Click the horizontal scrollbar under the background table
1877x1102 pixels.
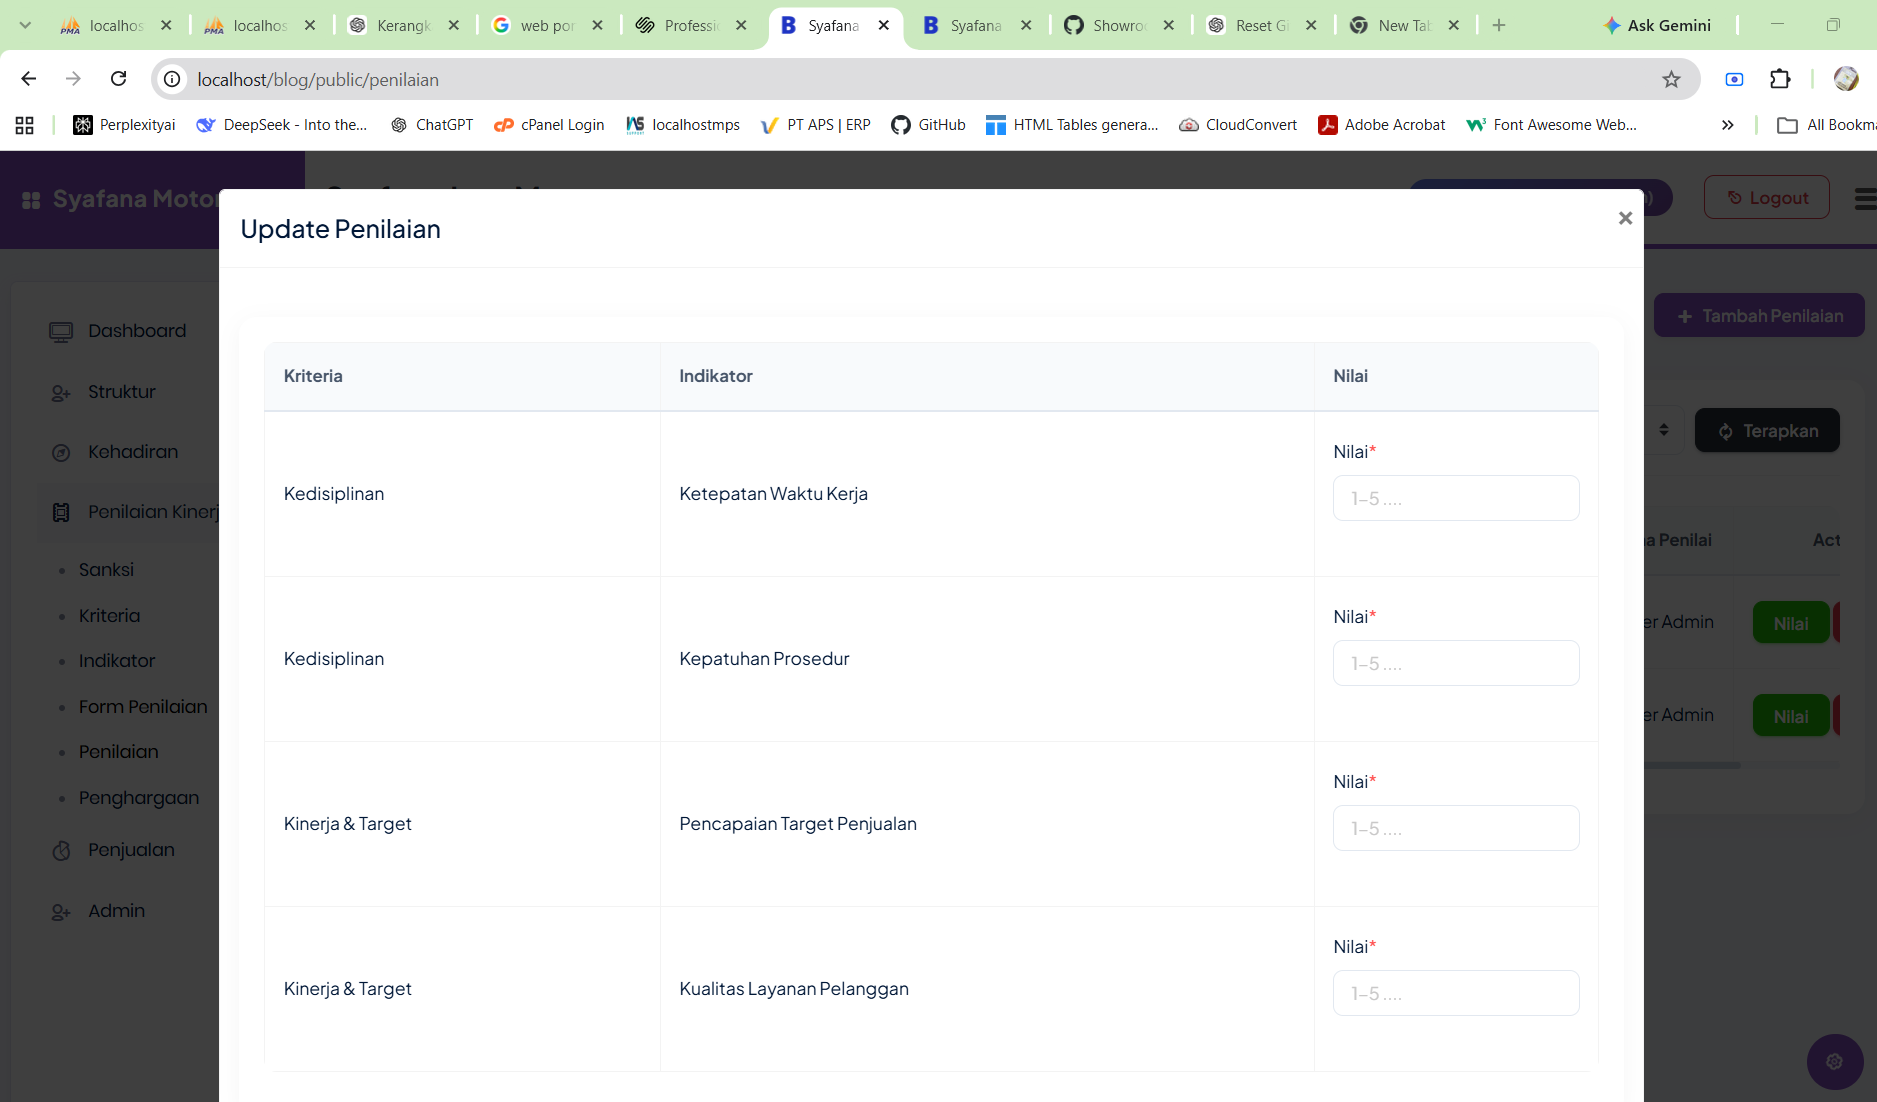[x=1692, y=765]
